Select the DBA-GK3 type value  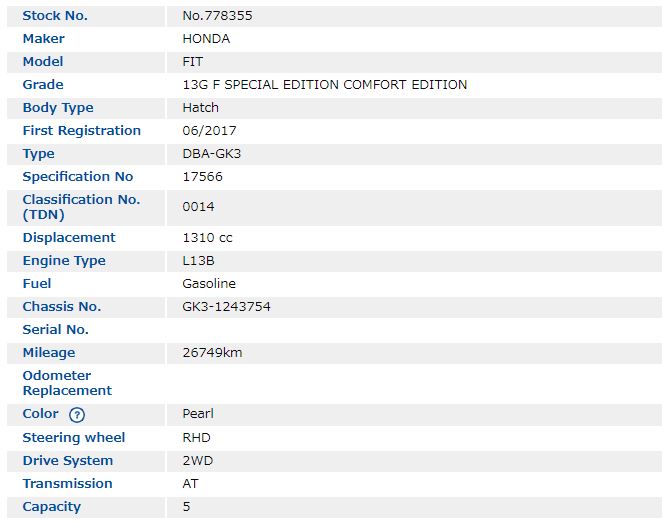(x=212, y=154)
